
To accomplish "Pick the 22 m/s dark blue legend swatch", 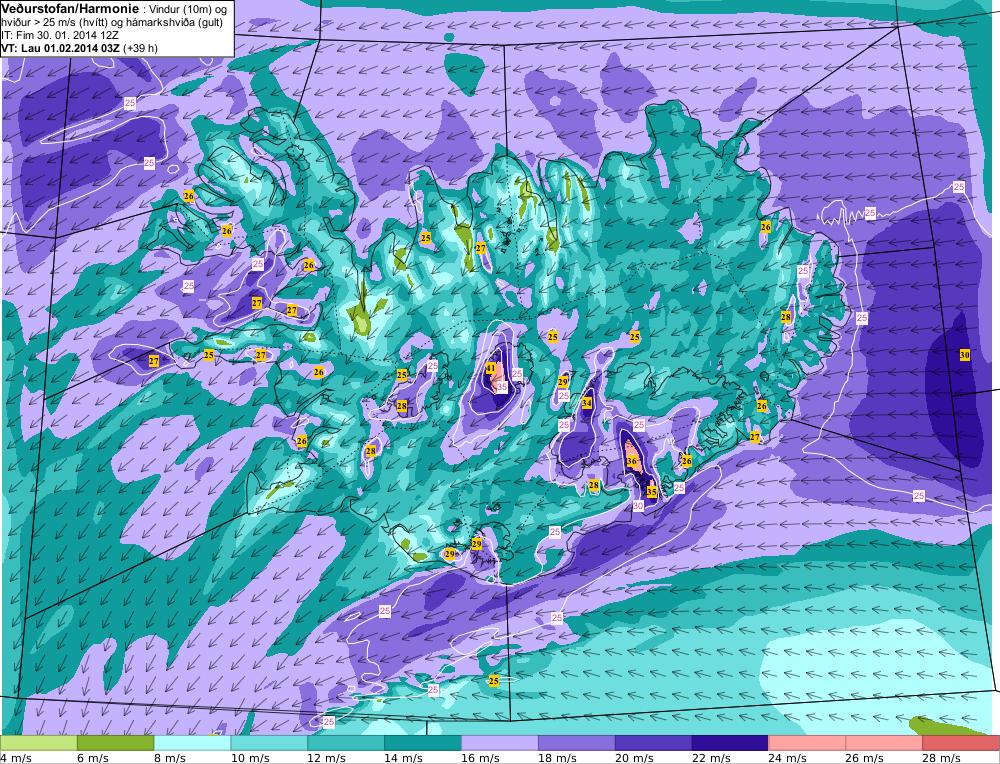I will [x=730, y=743].
